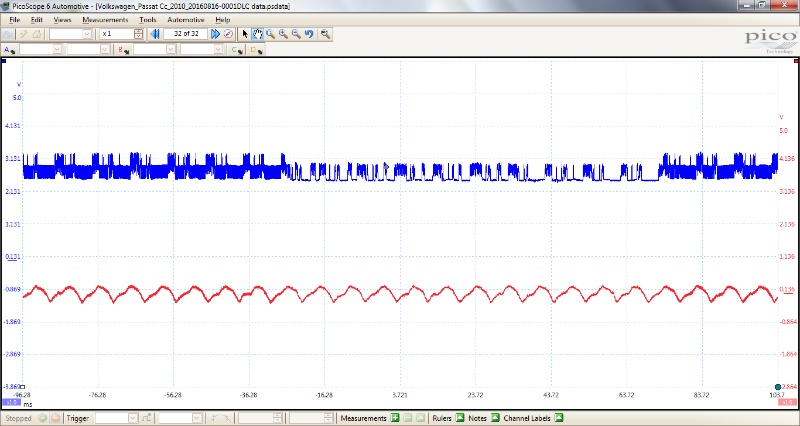Image resolution: width=800 pixels, height=426 pixels.
Task: Open the Help menu
Action: coord(222,20)
